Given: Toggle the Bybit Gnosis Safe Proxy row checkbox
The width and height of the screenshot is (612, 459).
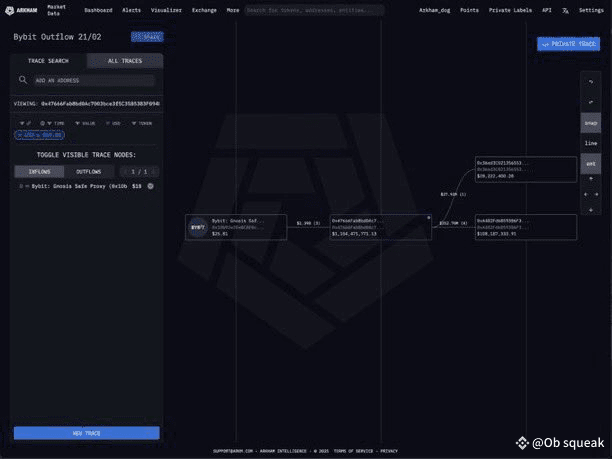Looking at the screenshot, I should 21,187.
